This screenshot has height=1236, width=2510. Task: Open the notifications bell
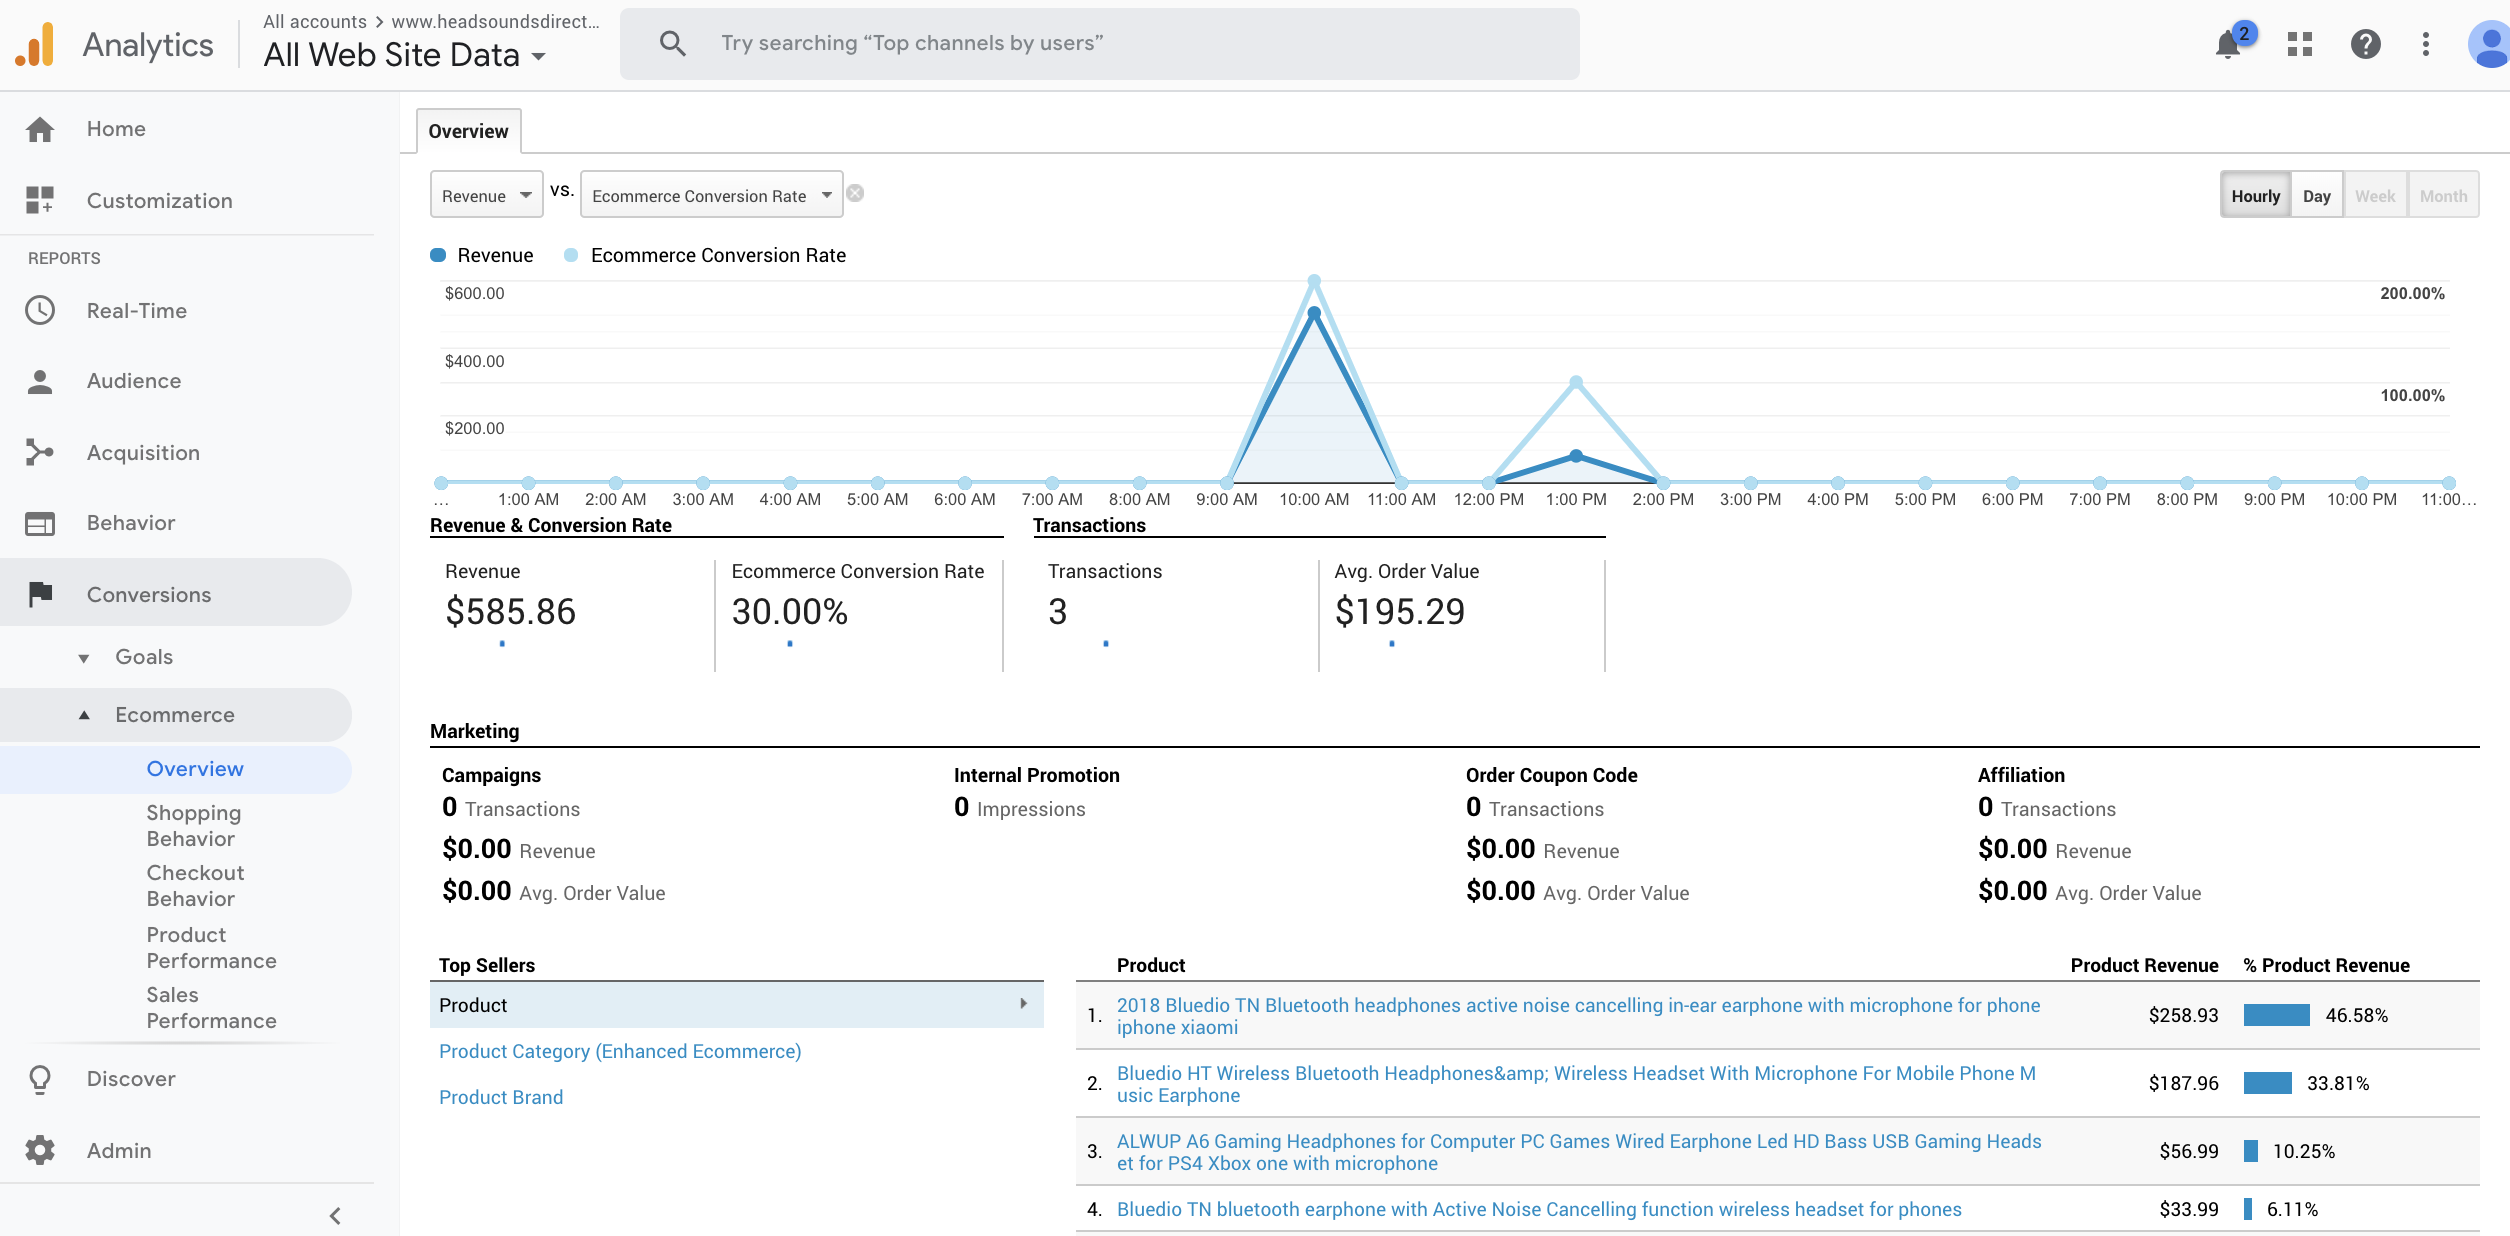(x=2227, y=45)
